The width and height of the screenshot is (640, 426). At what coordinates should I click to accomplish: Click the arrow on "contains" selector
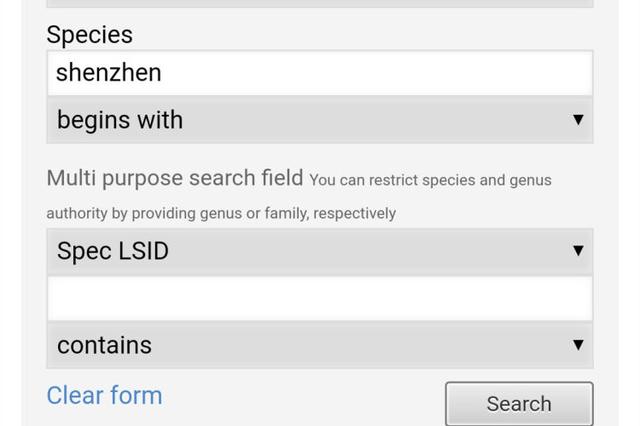(577, 345)
